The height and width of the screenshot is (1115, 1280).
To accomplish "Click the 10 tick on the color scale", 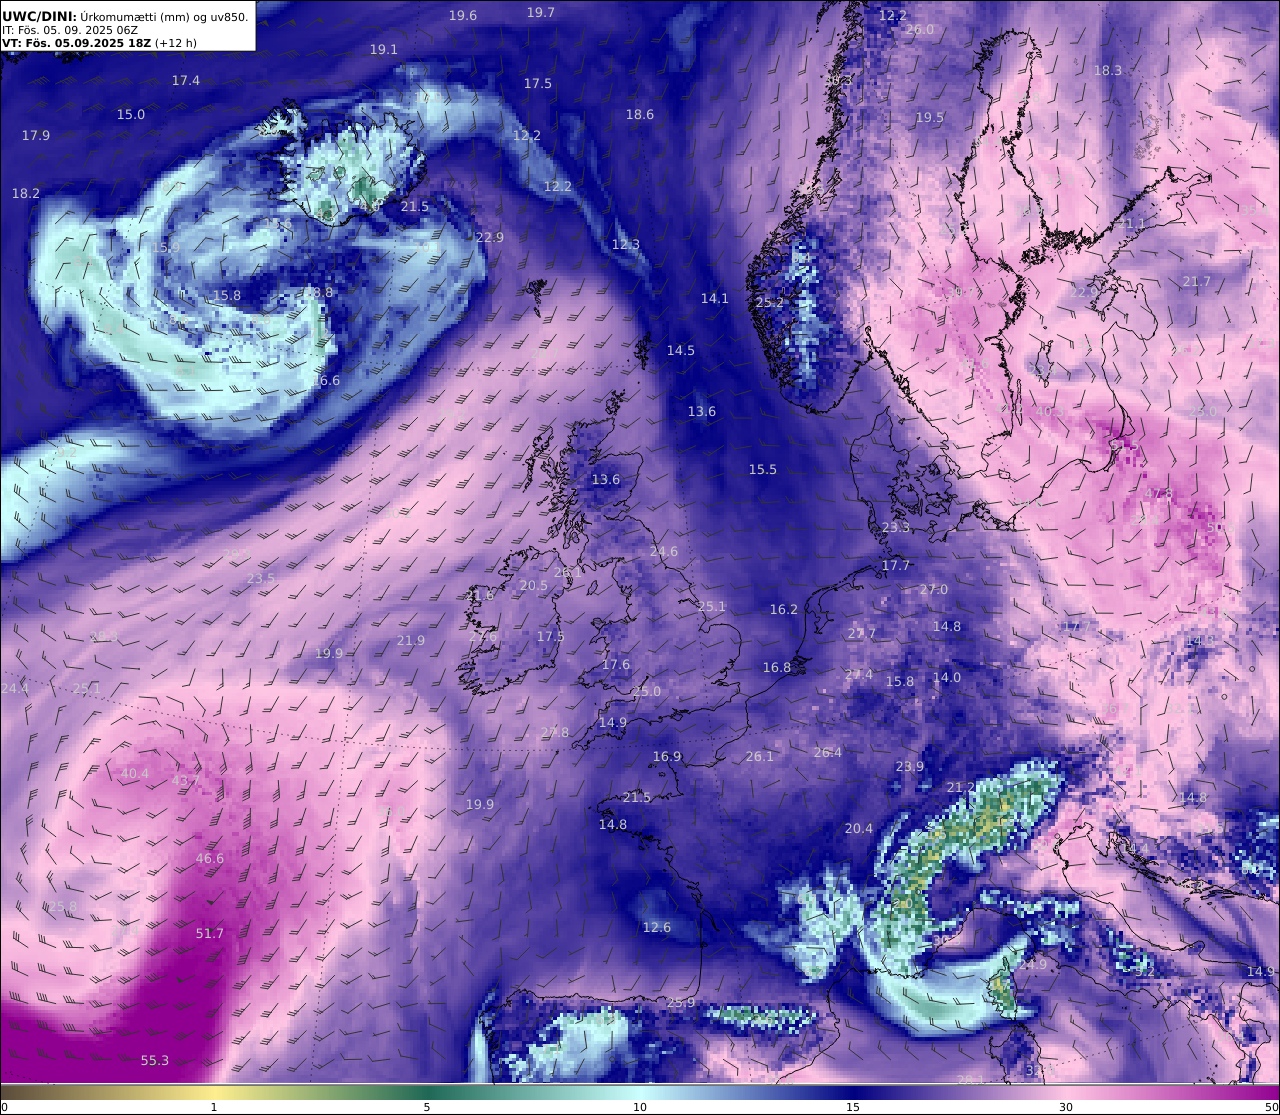I will pyautogui.click(x=640, y=1107).
